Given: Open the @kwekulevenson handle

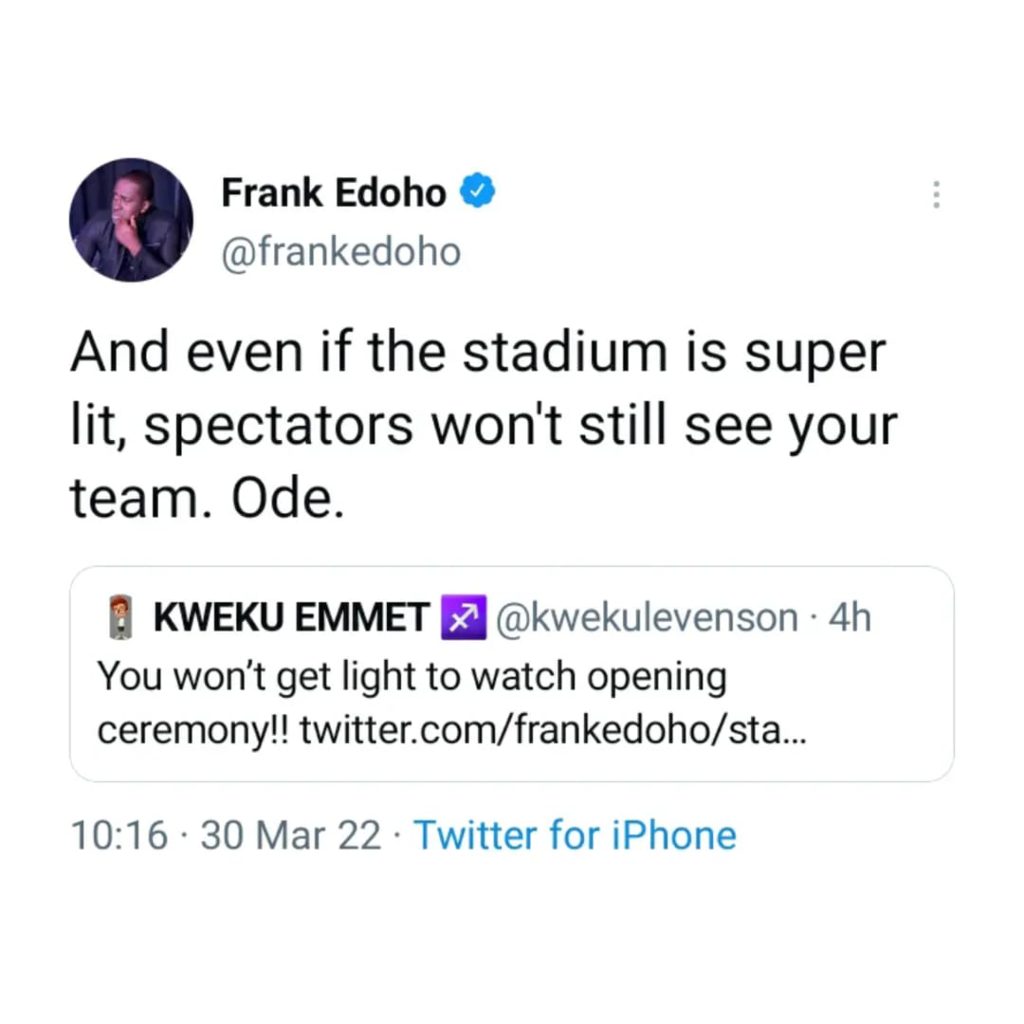Looking at the screenshot, I should coord(645,619).
